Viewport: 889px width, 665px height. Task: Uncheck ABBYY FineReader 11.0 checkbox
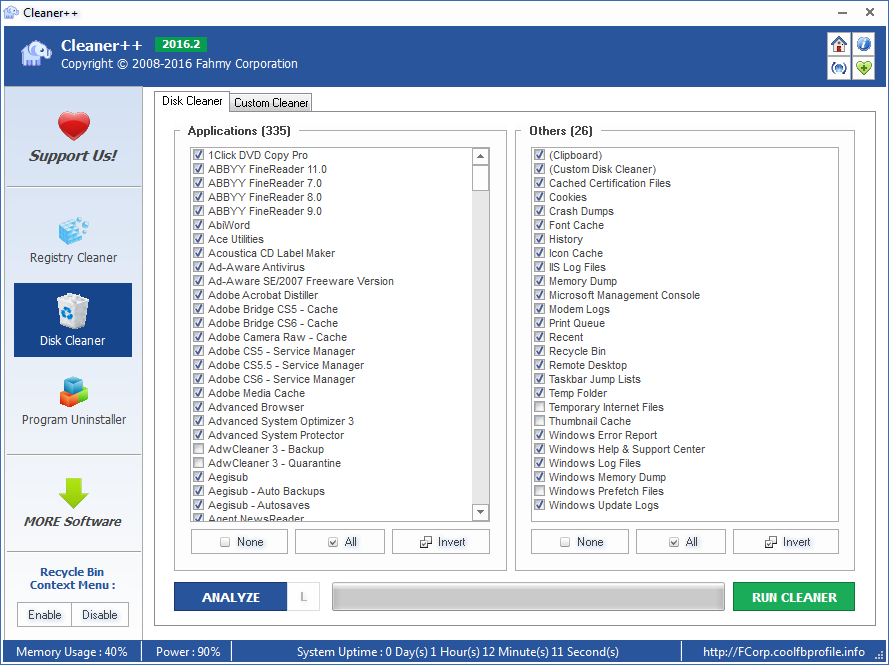(x=198, y=168)
